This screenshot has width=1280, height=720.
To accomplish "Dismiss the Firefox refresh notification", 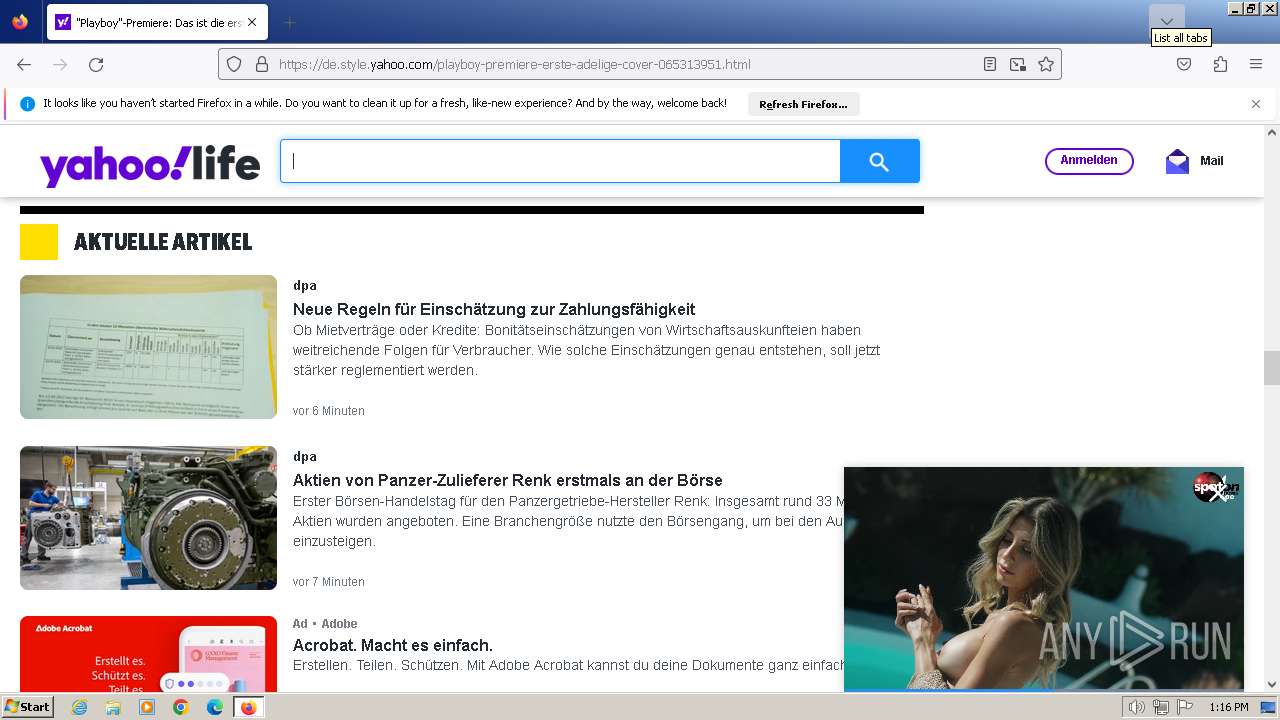I will click(1256, 104).
